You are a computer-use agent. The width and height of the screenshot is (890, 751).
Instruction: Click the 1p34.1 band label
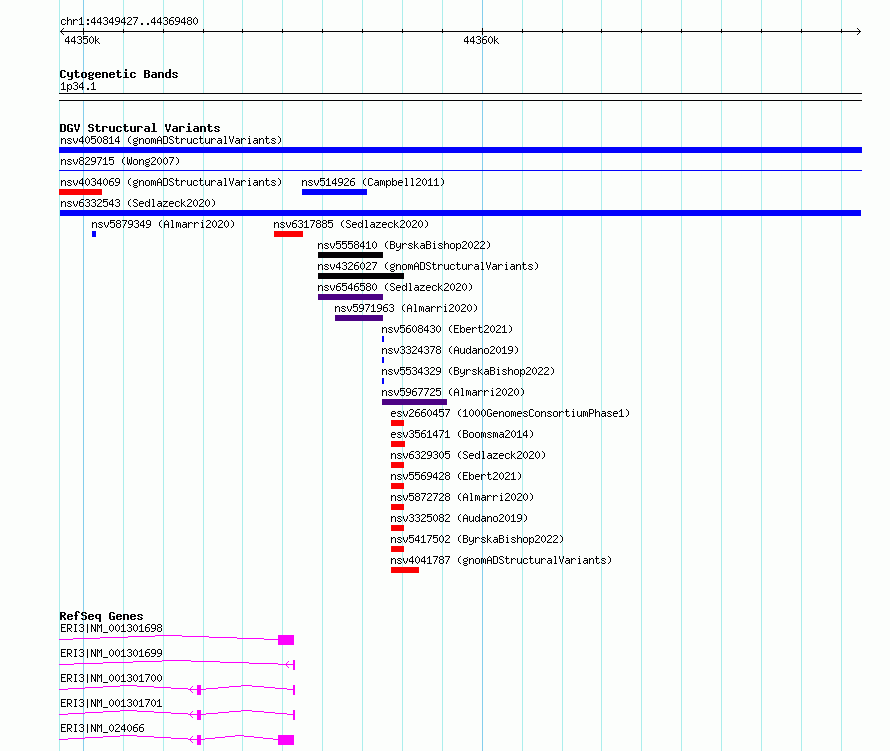pyautogui.click(x=78, y=86)
